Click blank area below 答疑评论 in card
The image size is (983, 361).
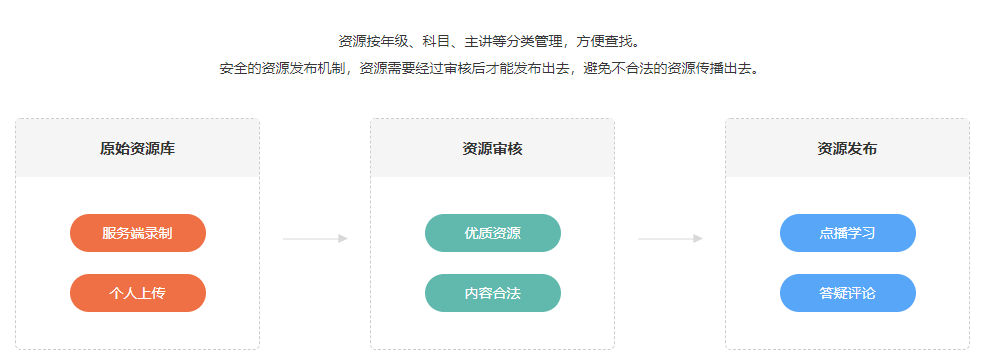(847, 330)
